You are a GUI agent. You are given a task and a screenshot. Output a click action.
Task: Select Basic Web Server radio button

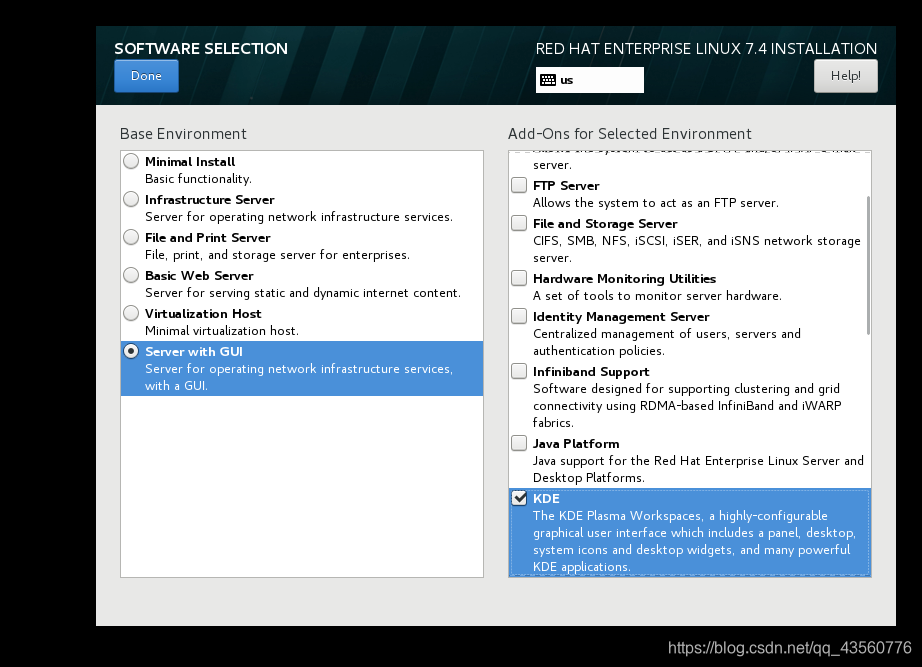pos(131,275)
